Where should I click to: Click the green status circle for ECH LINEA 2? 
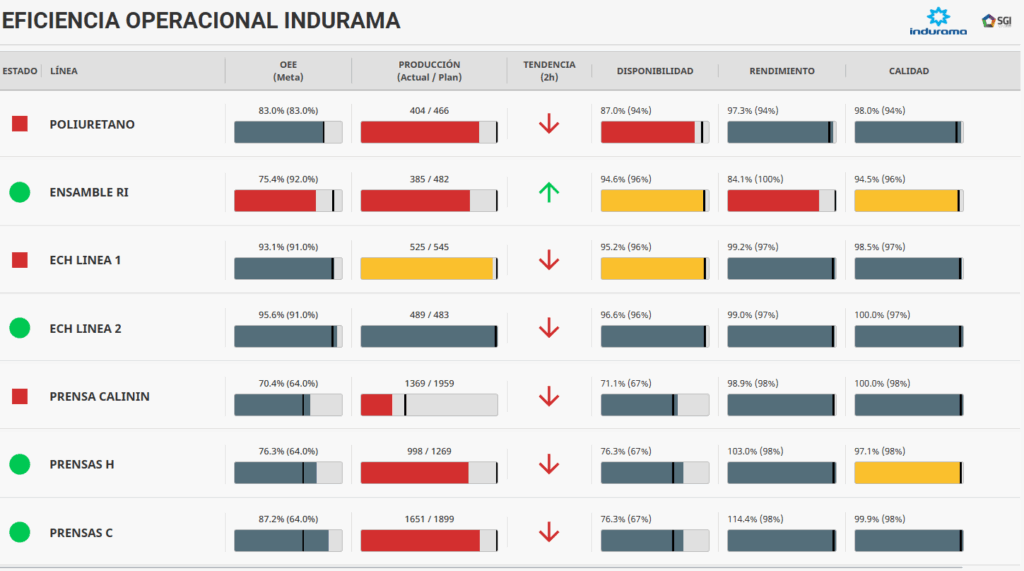[x=19, y=328]
